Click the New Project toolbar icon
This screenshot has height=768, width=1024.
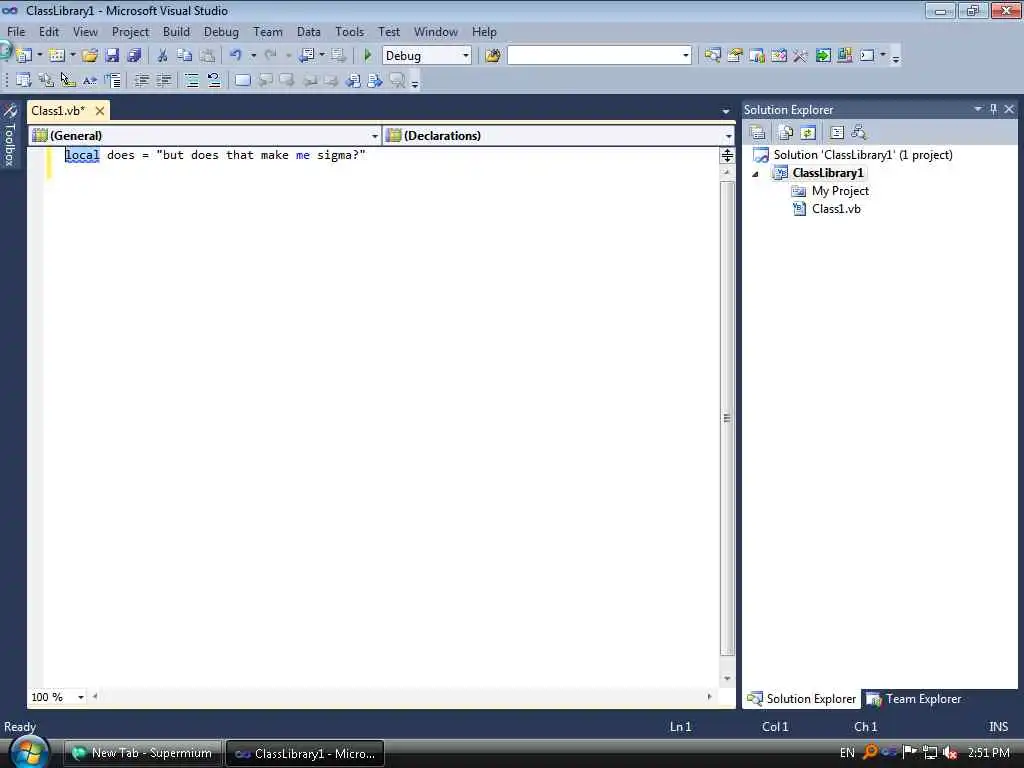(x=25, y=56)
